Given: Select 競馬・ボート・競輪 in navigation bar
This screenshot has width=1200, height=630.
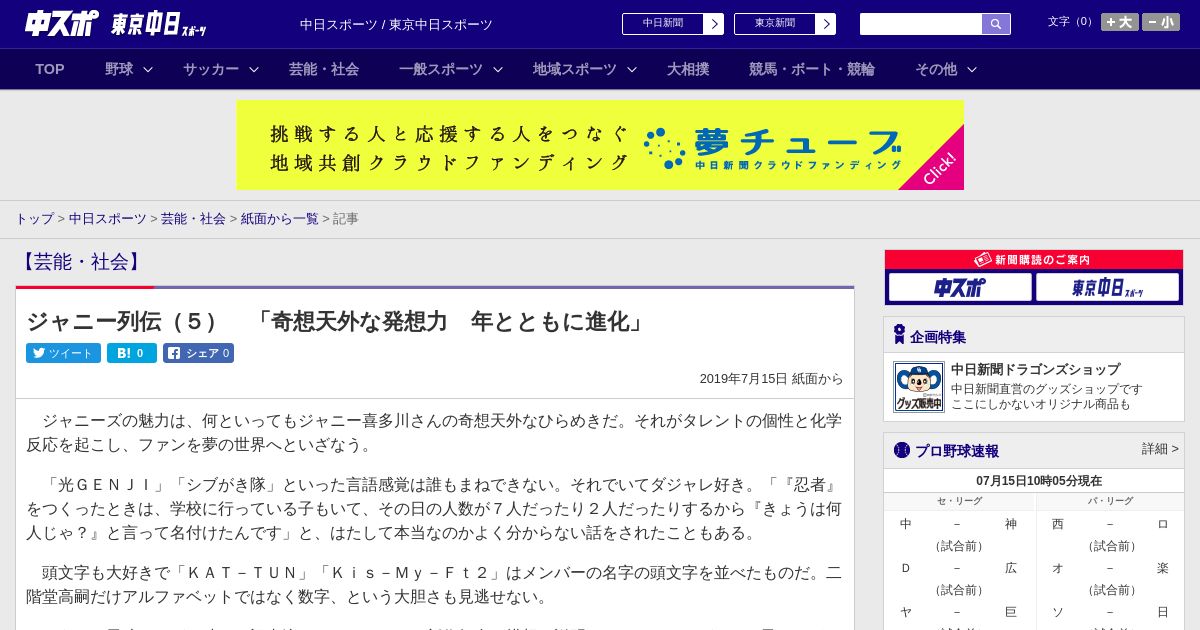Looking at the screenshot, I should pyautogui.click(x=812, y=69).
